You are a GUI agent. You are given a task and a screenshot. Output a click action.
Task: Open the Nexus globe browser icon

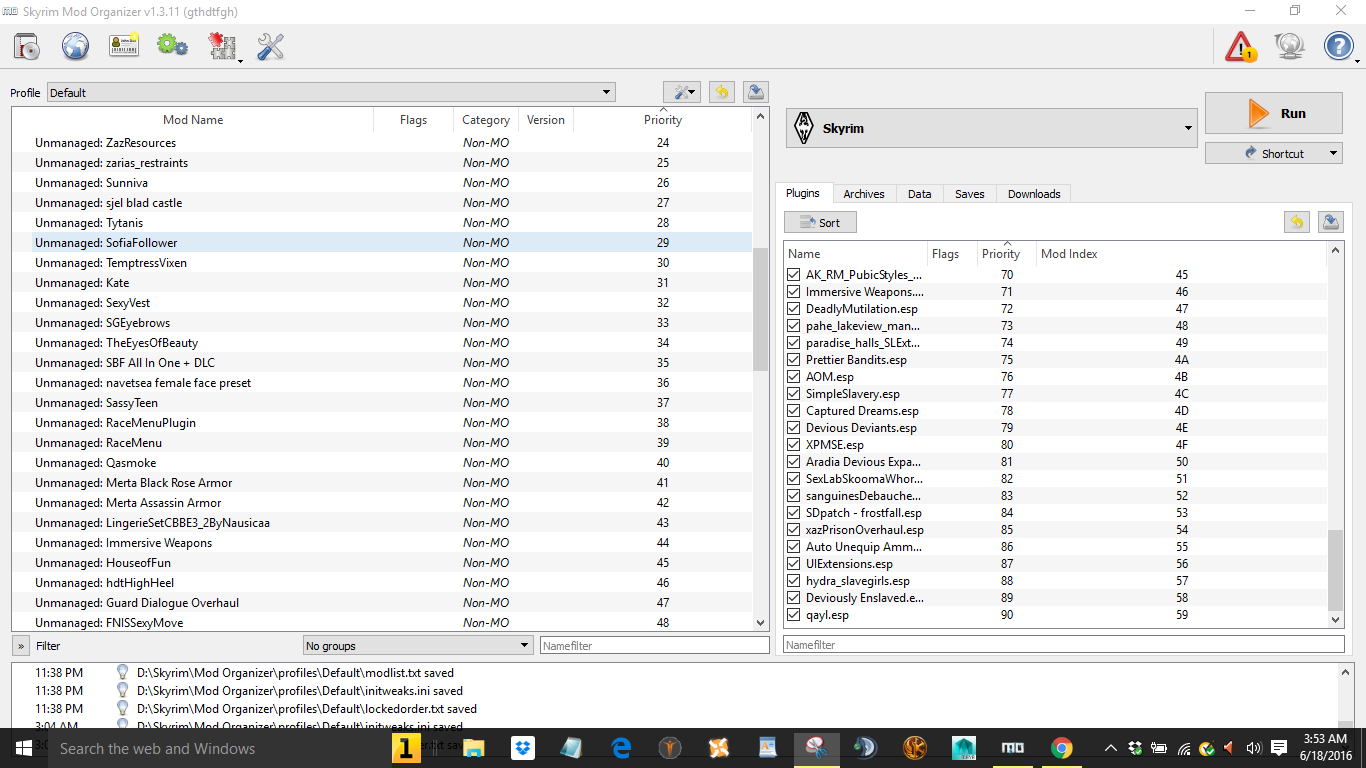click(x=75, y=46)
